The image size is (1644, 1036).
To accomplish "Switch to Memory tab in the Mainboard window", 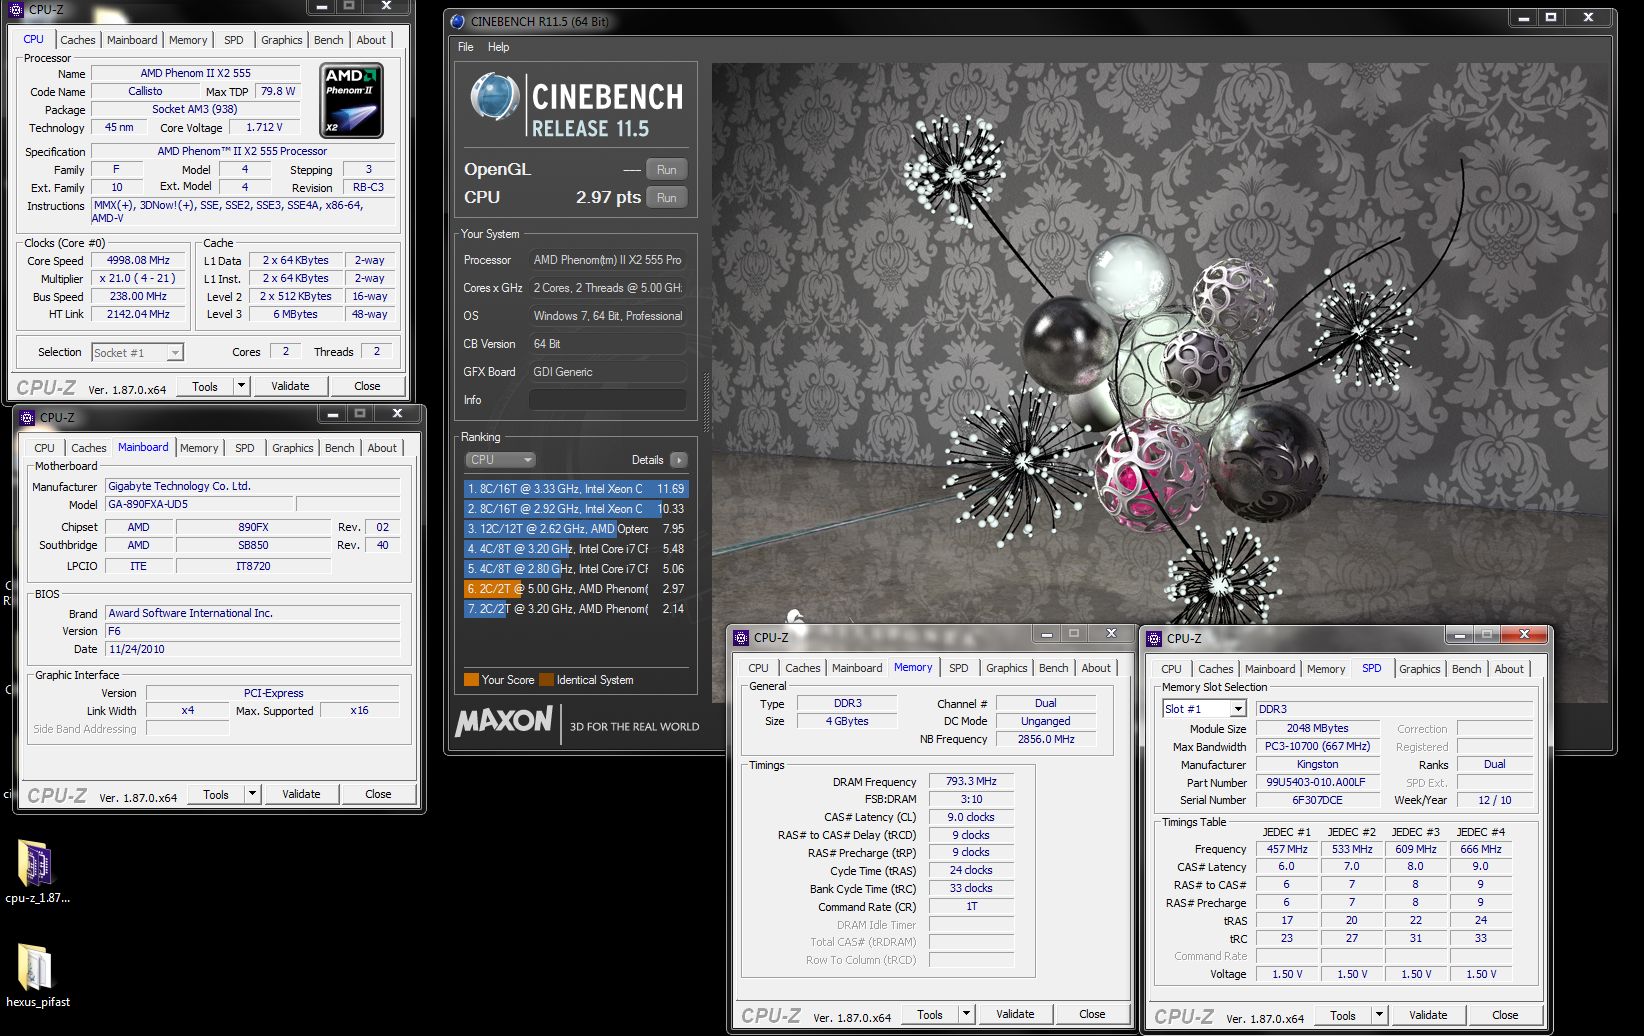I will [199, 448].
